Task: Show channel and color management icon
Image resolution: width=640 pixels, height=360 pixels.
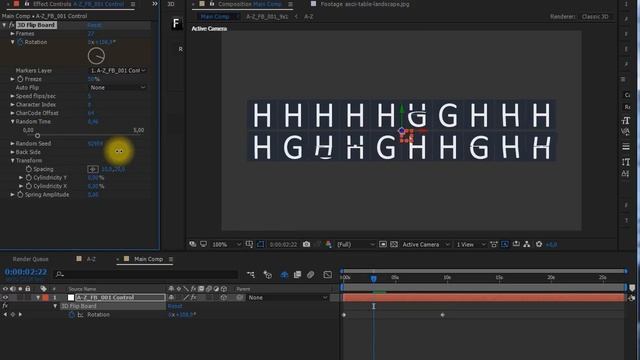Action: coord(329,244)
